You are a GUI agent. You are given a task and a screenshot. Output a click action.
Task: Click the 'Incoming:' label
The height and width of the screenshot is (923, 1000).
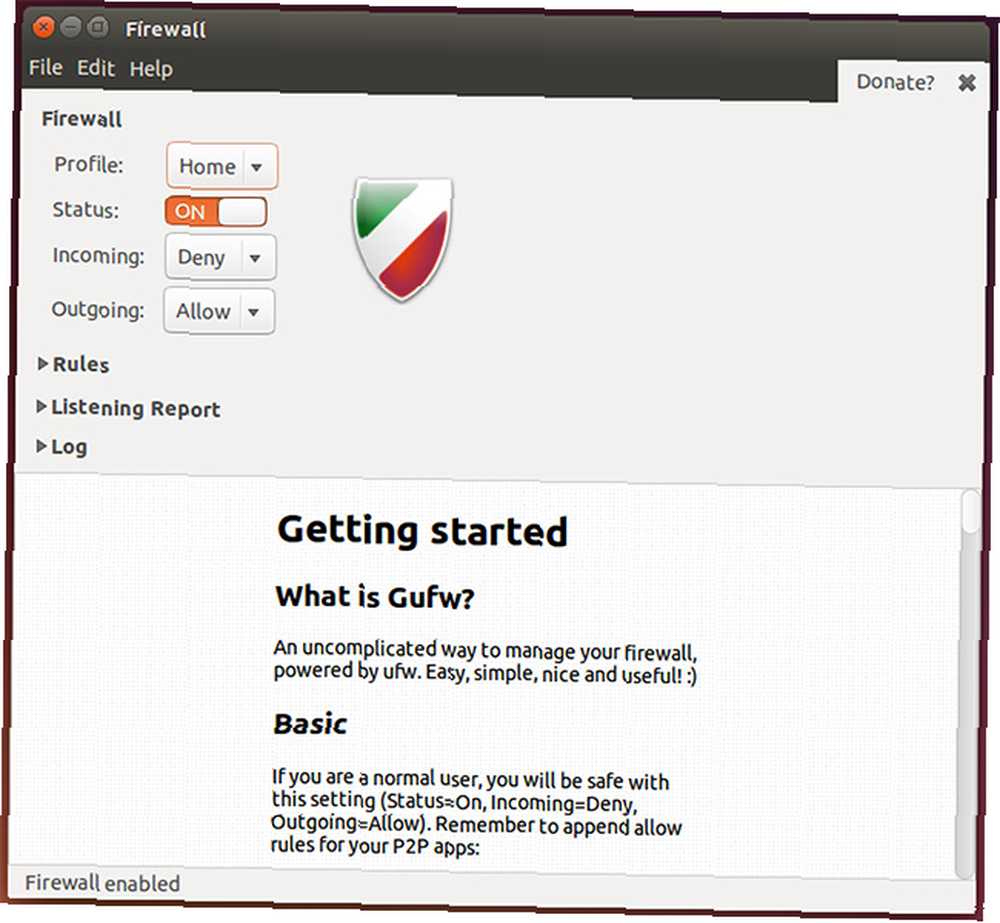[99, 256]
